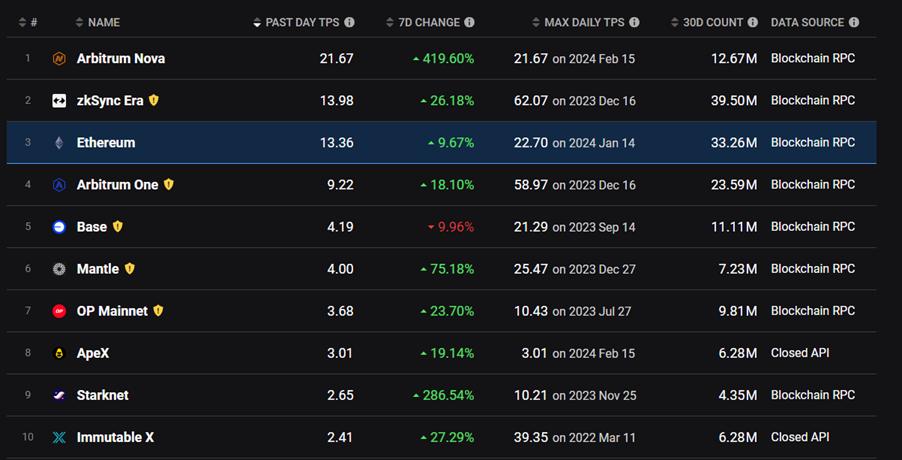
Task: Click the ApeX logo icon
Action: [59, 353]
